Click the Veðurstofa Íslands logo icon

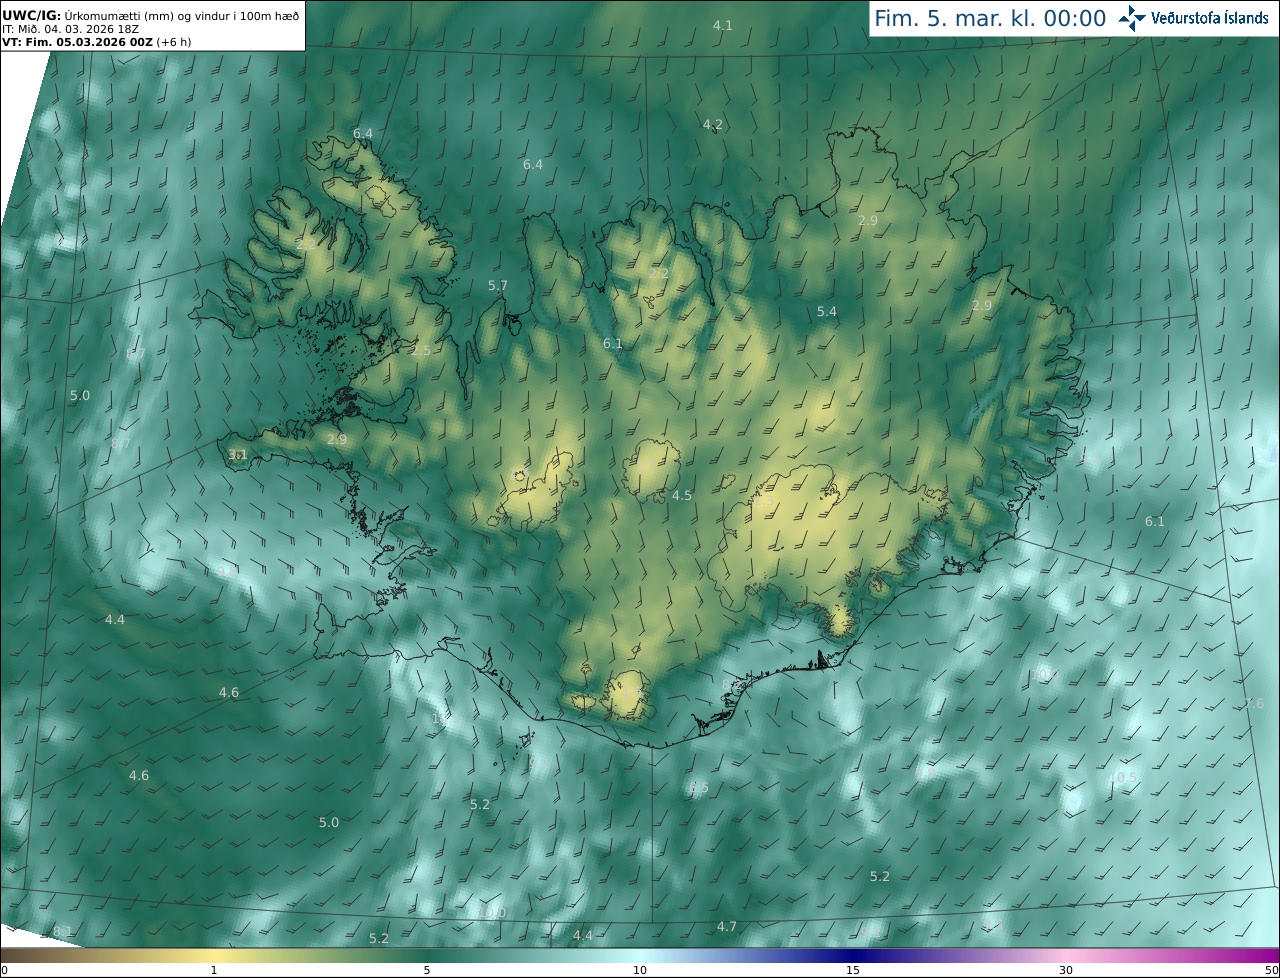1132,17
